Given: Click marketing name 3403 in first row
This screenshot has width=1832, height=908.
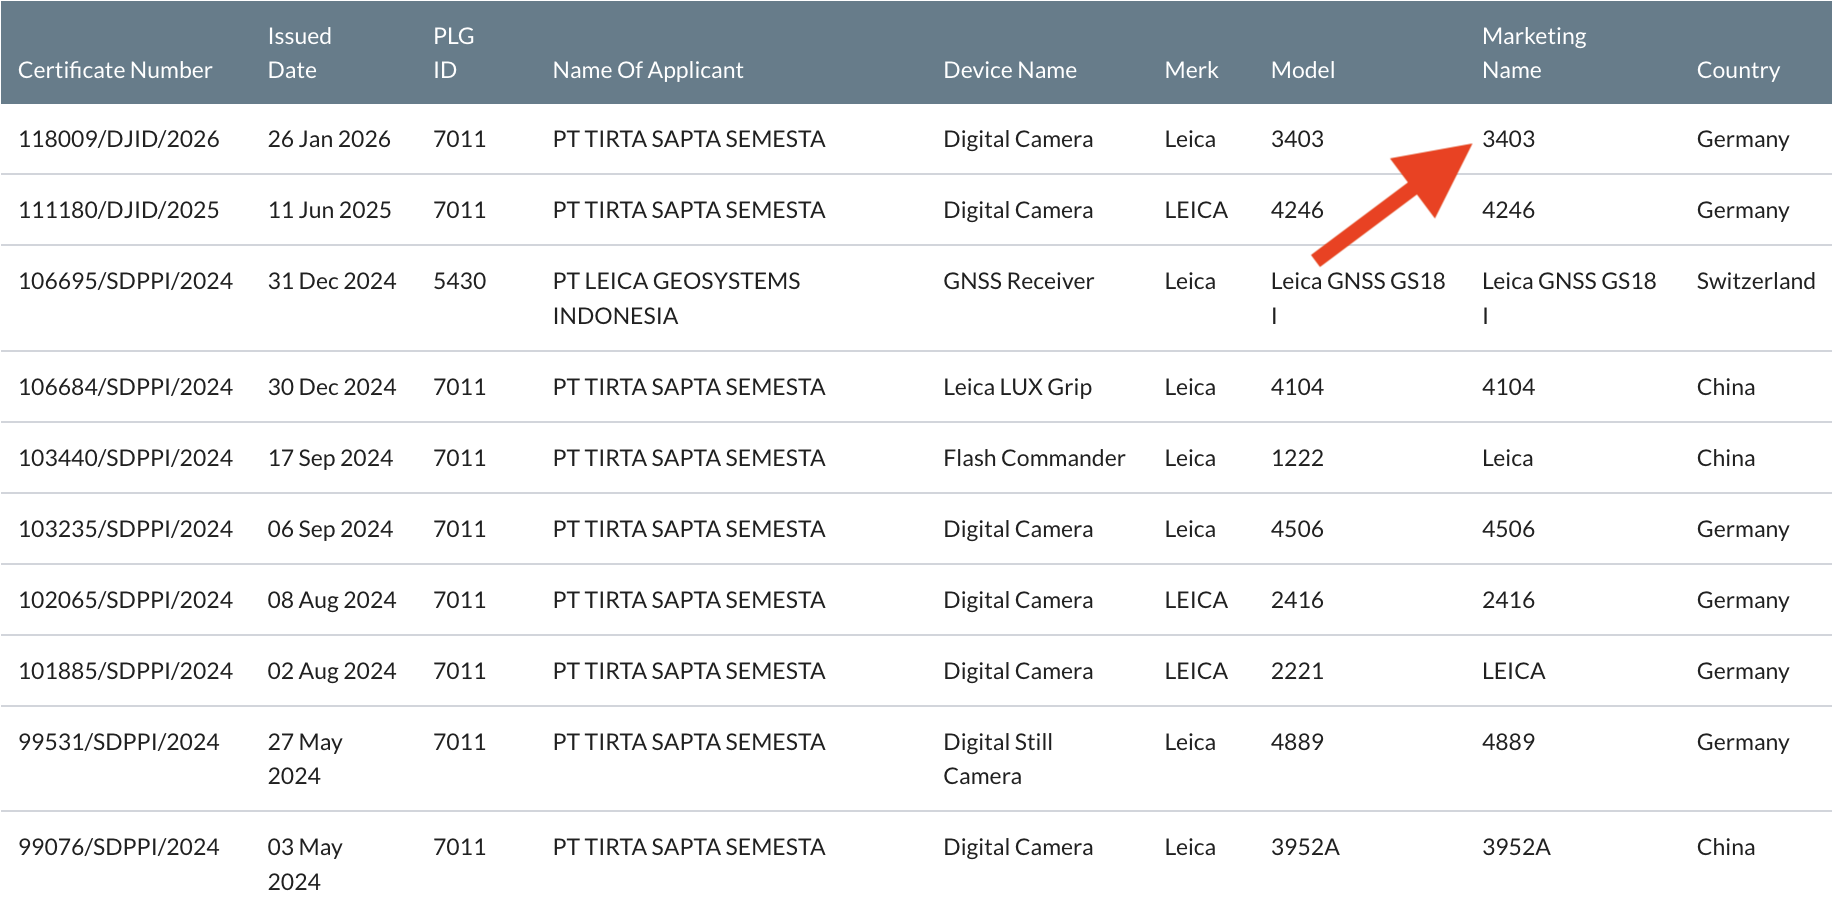Looking at the screenshot, I should [1508, 139].
